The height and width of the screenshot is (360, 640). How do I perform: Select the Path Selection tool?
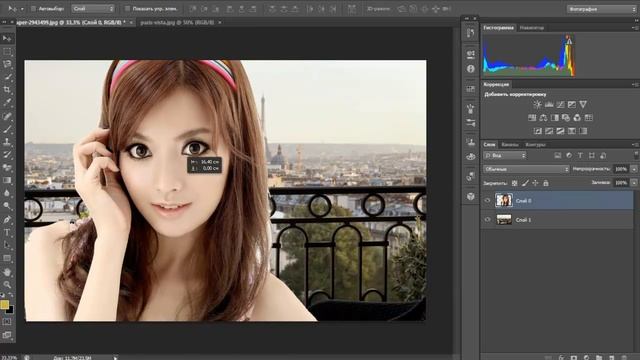click(x=7, y=245)
